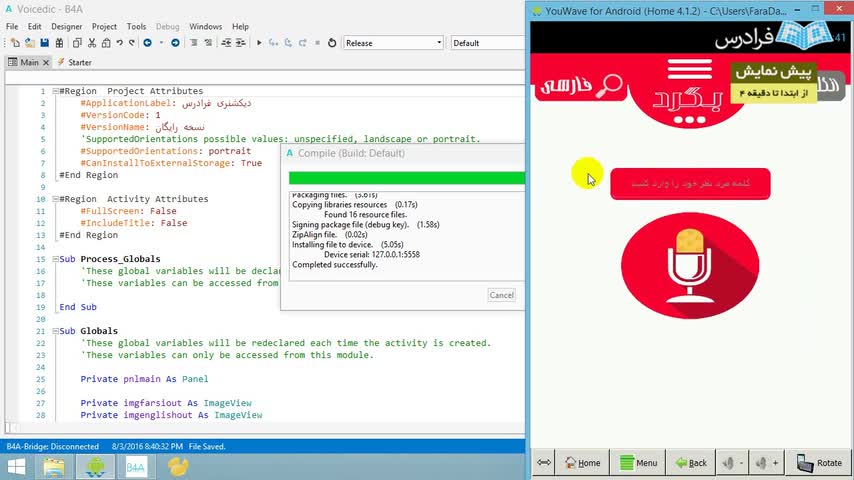Click the Export As Zip gift icon

click(59, 43)
